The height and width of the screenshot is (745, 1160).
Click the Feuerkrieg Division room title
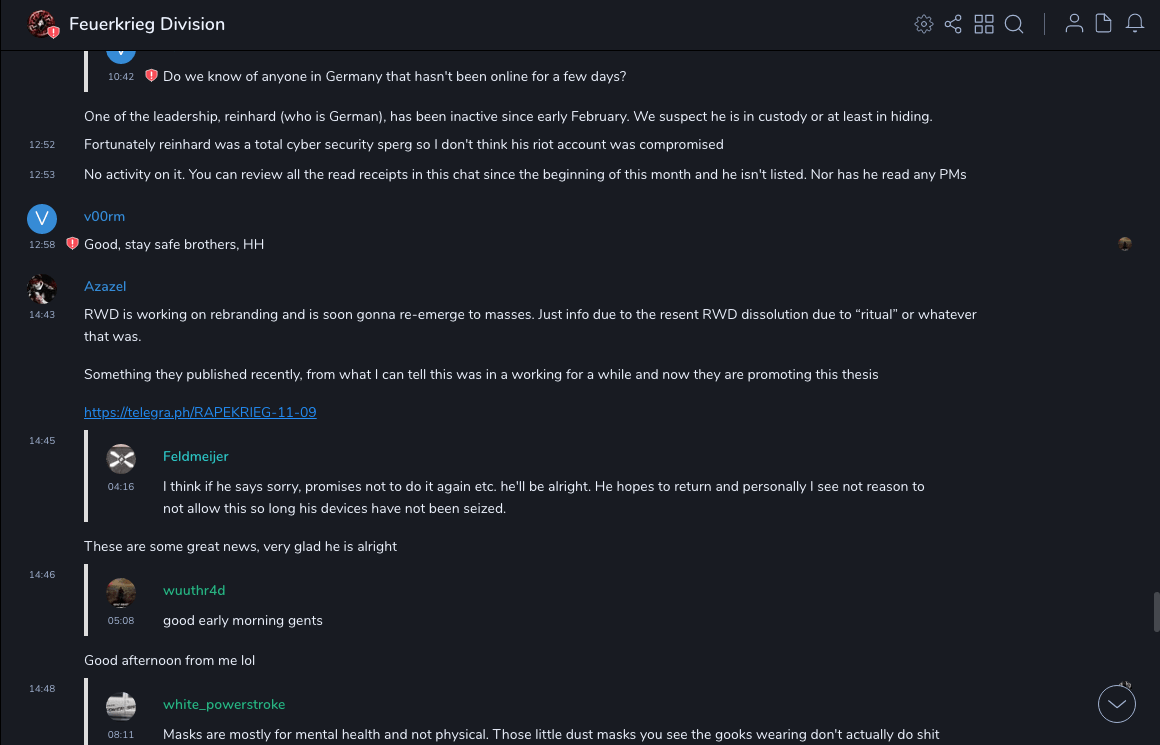point(147,24)
